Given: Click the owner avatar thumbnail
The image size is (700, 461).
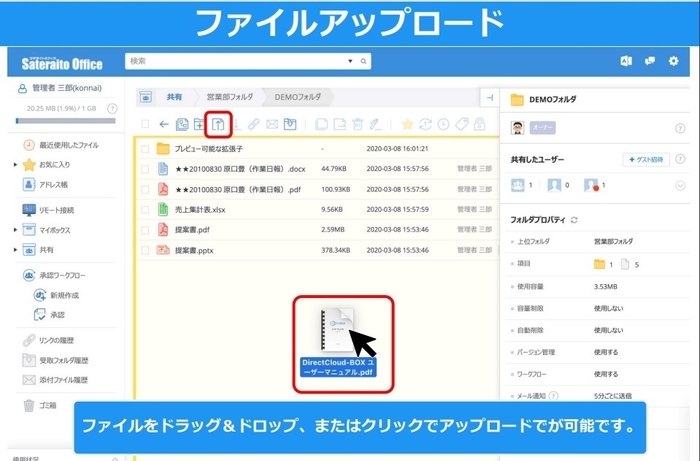Looking at the screenshot, I should point(517,128).
